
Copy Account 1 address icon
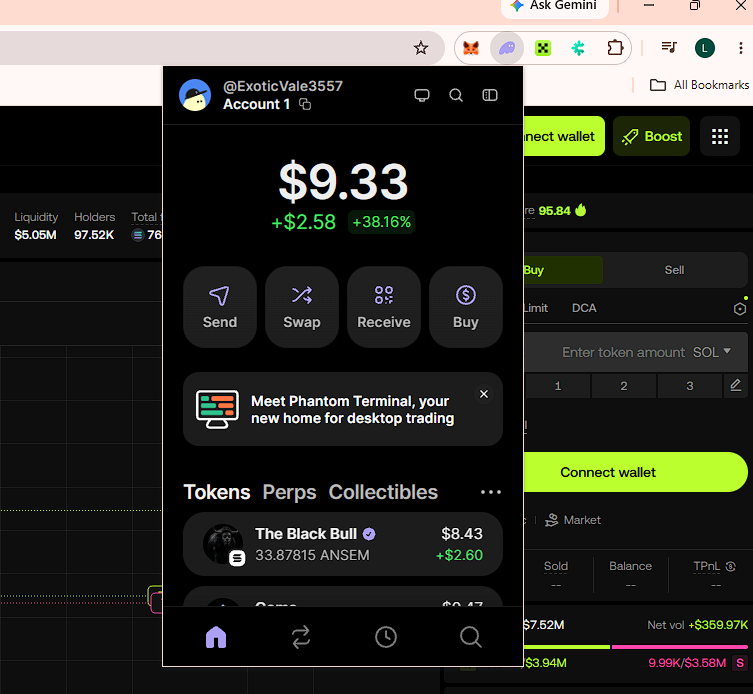click(x=305, y=104)
